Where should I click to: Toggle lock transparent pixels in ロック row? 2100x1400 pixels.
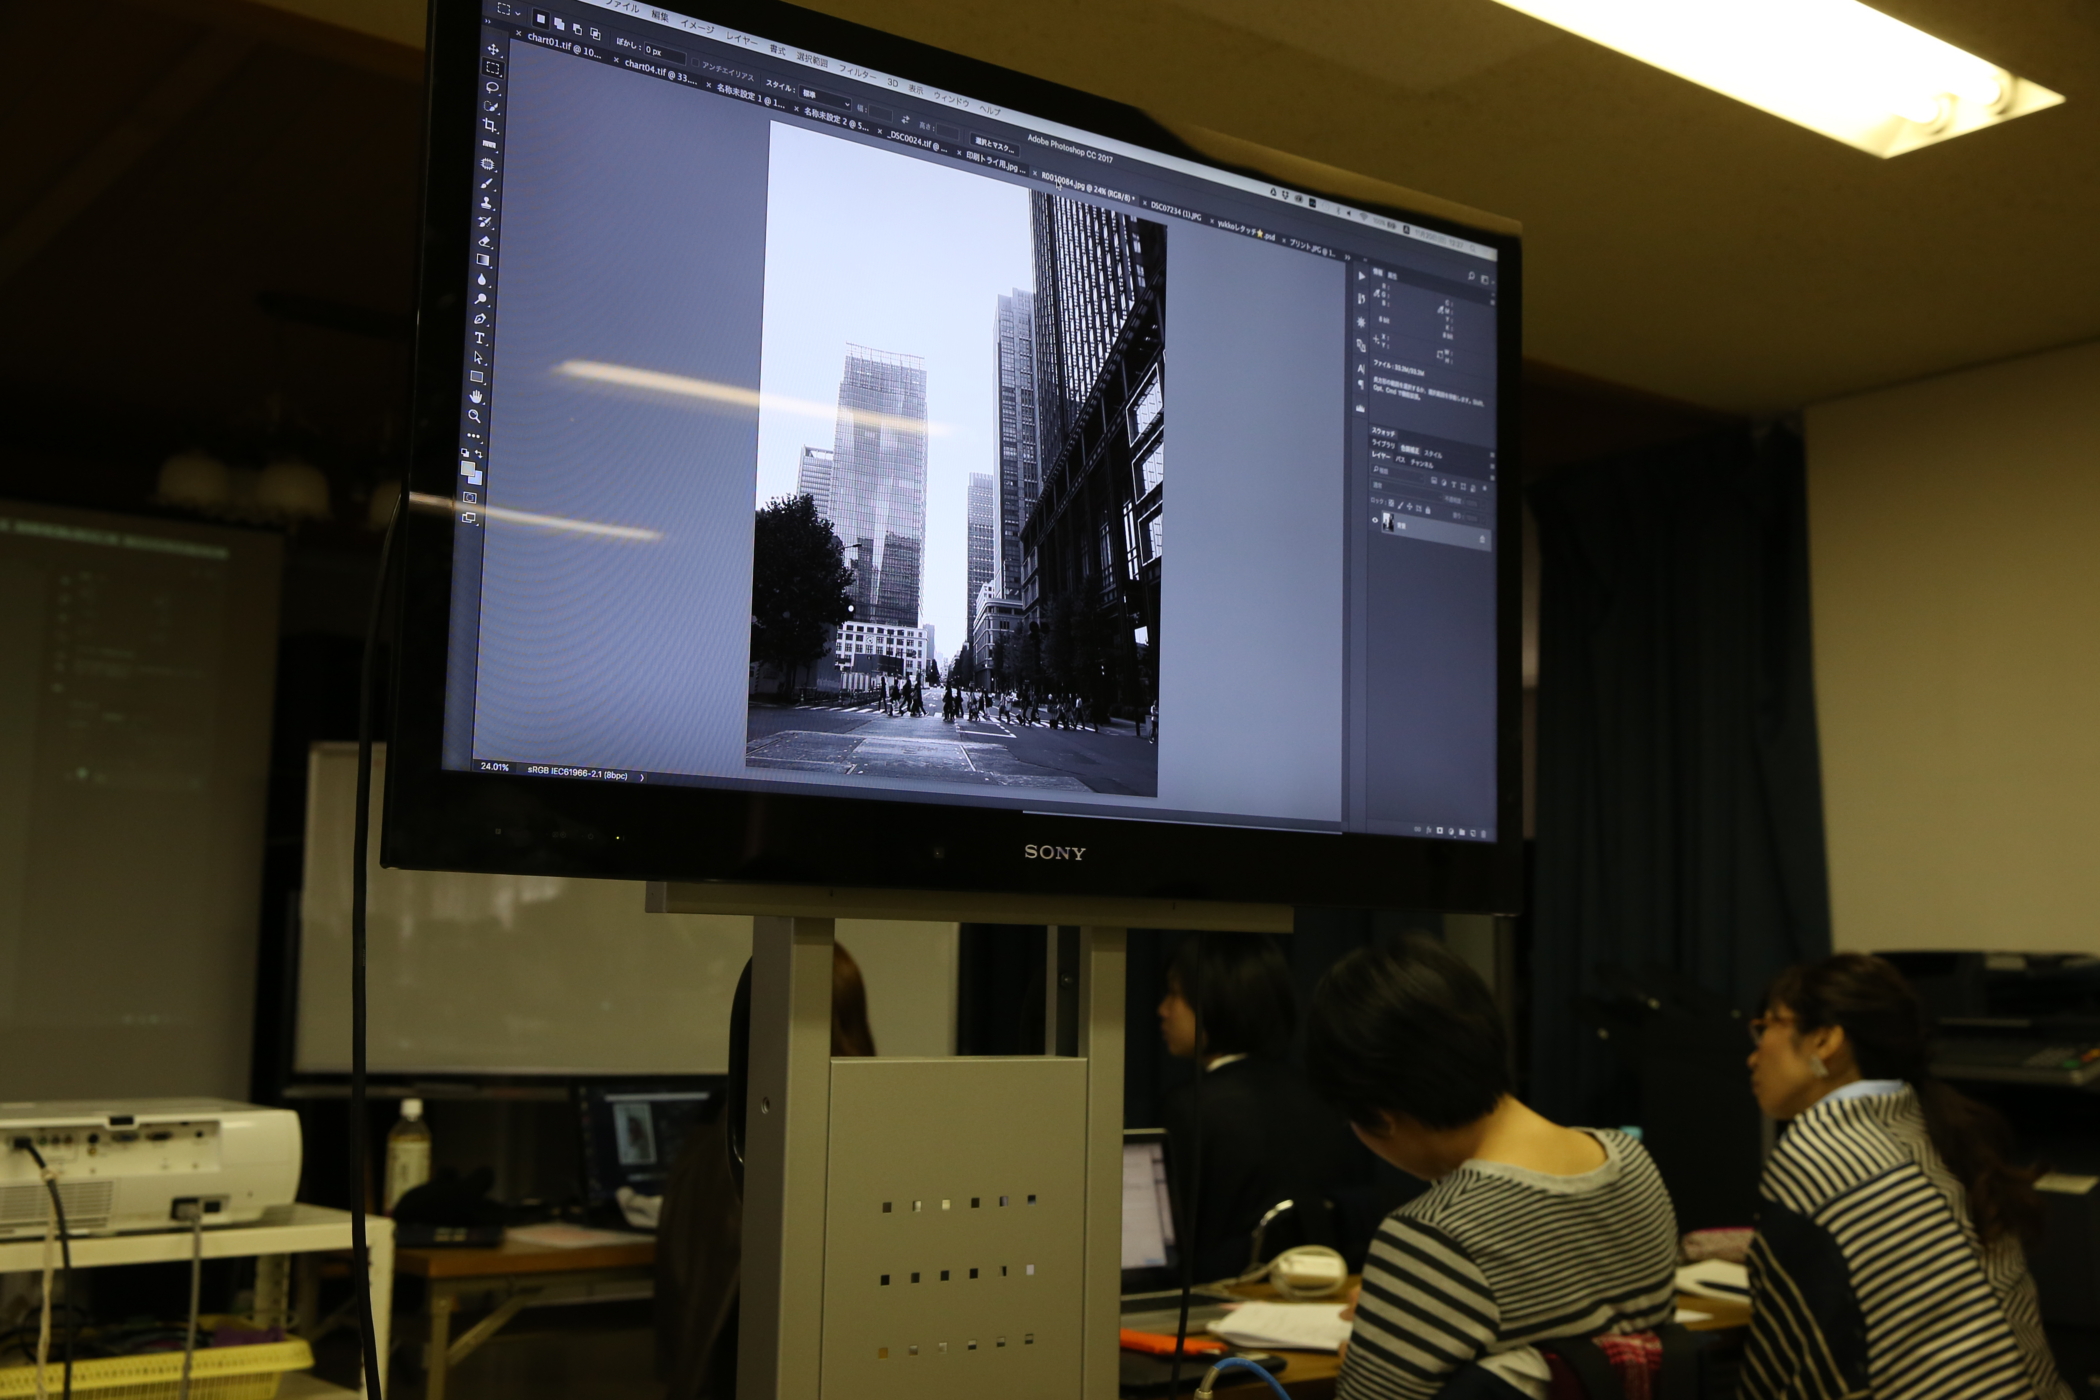pos(1391,503)
